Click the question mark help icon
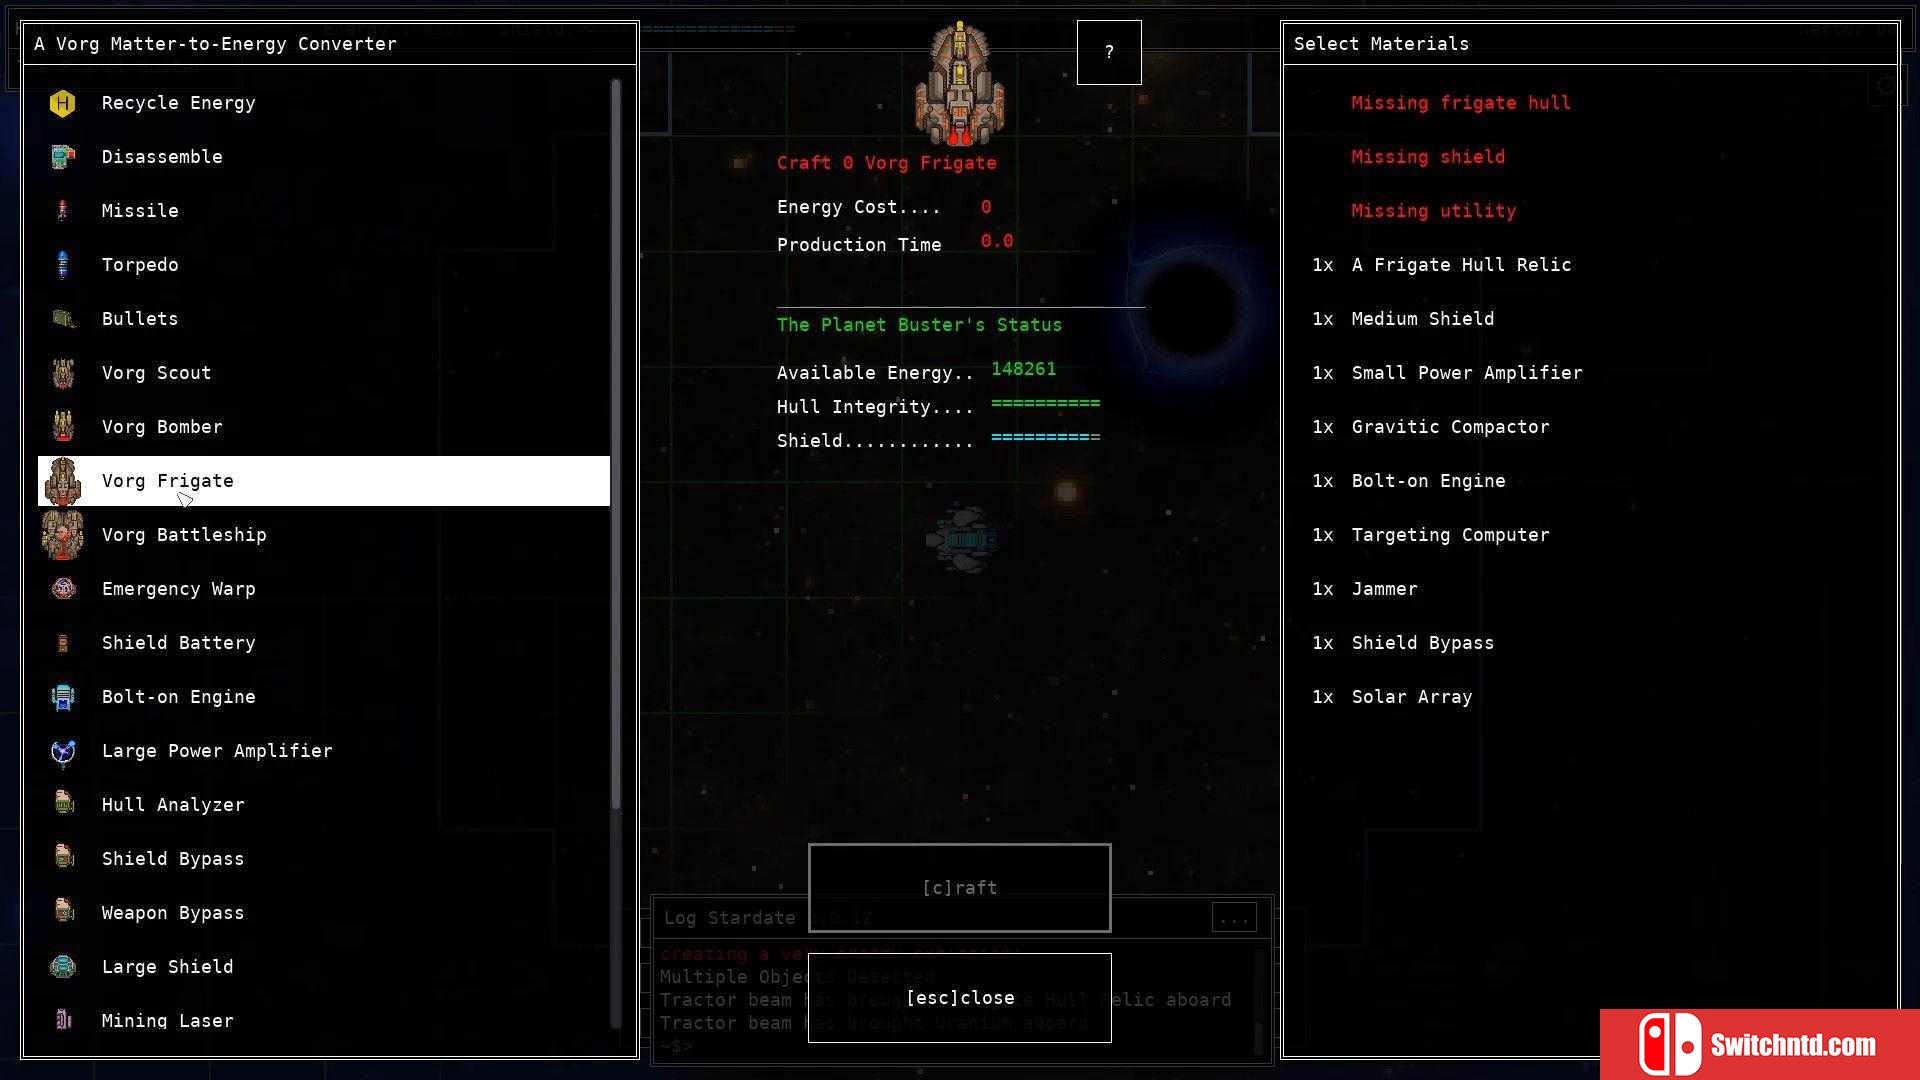This screenshot has height=1080, width=1920. (x=1108, y=51)
